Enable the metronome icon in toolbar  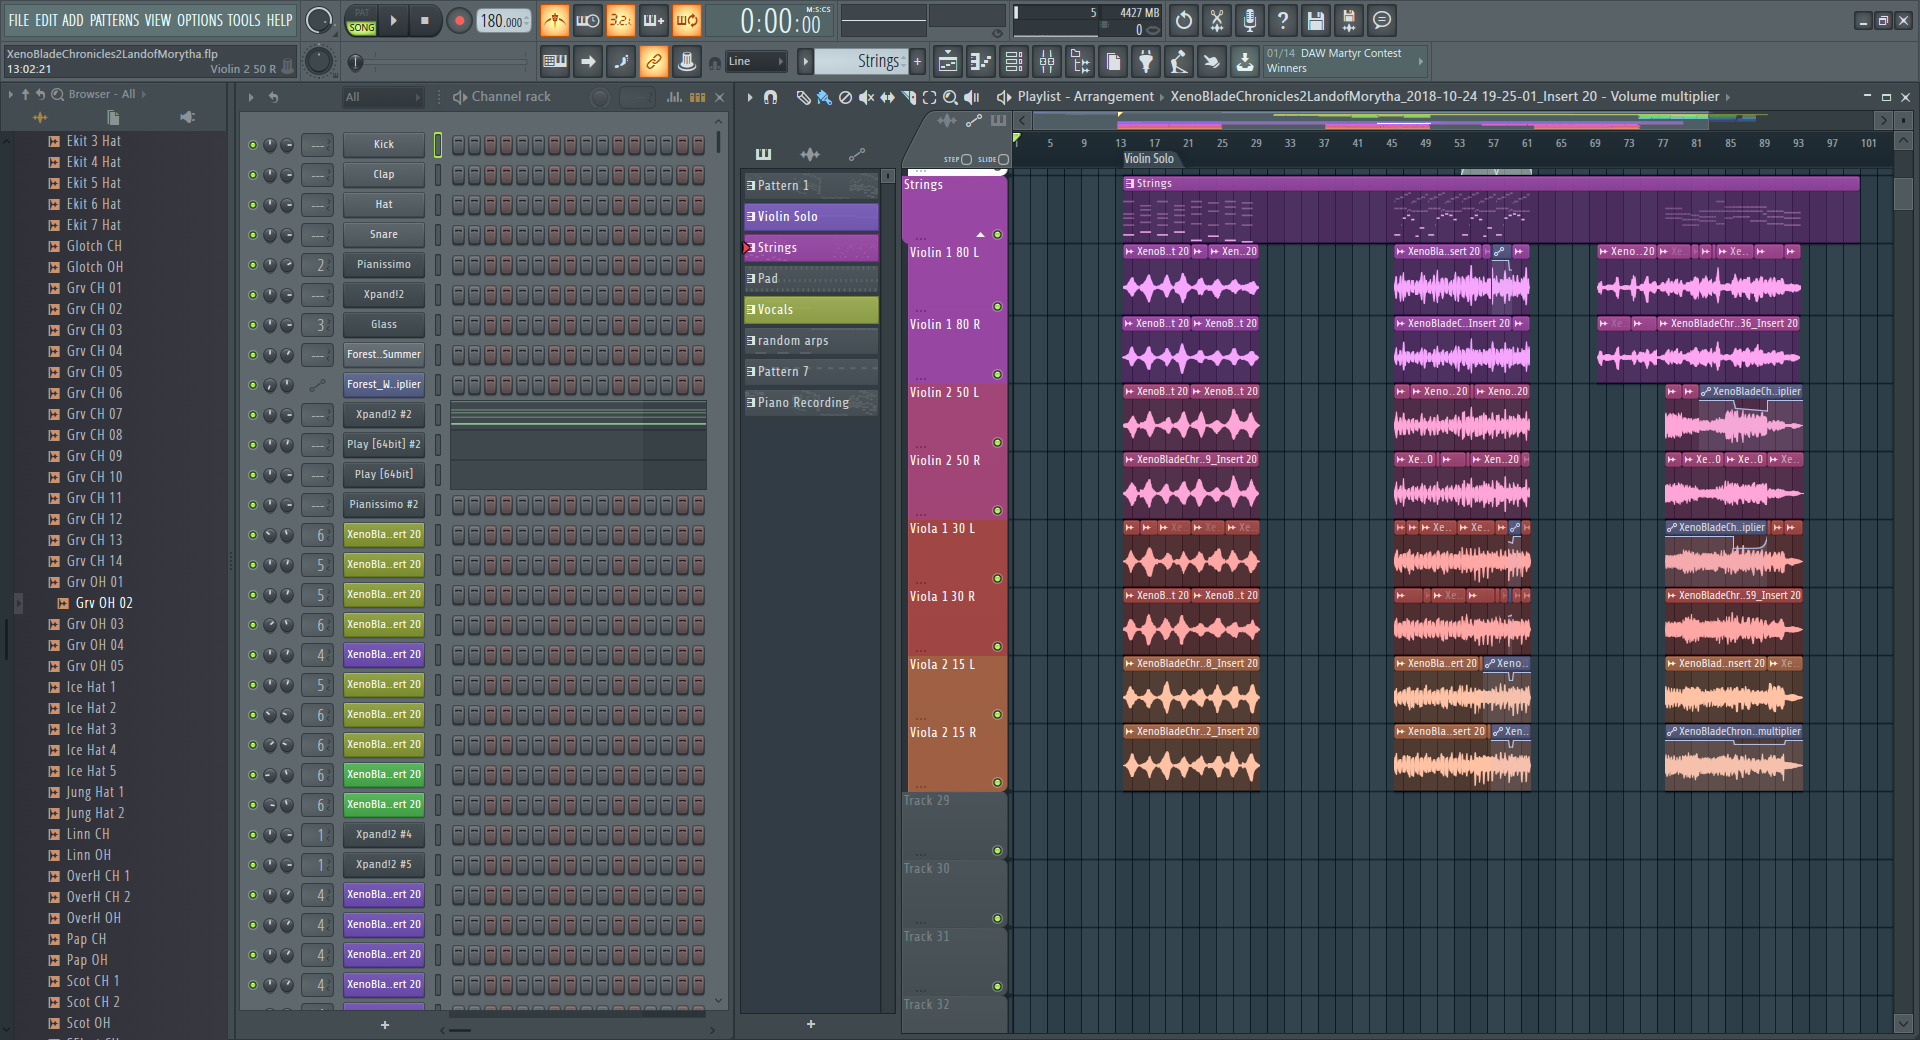click(554, 20)
